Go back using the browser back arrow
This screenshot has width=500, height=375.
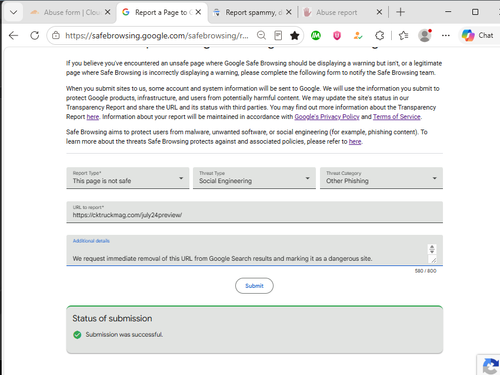(13, 35)
